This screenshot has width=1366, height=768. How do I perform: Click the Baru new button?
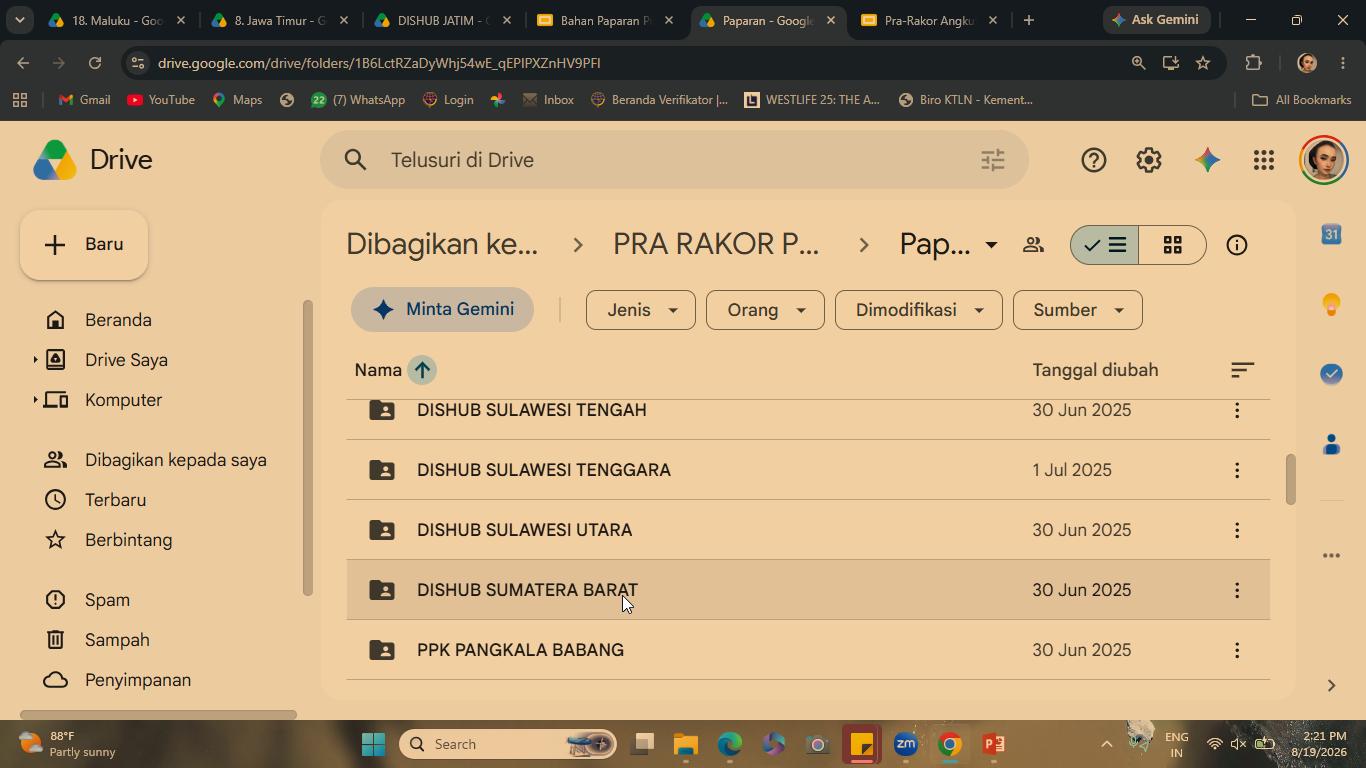(x=84, y=245)
